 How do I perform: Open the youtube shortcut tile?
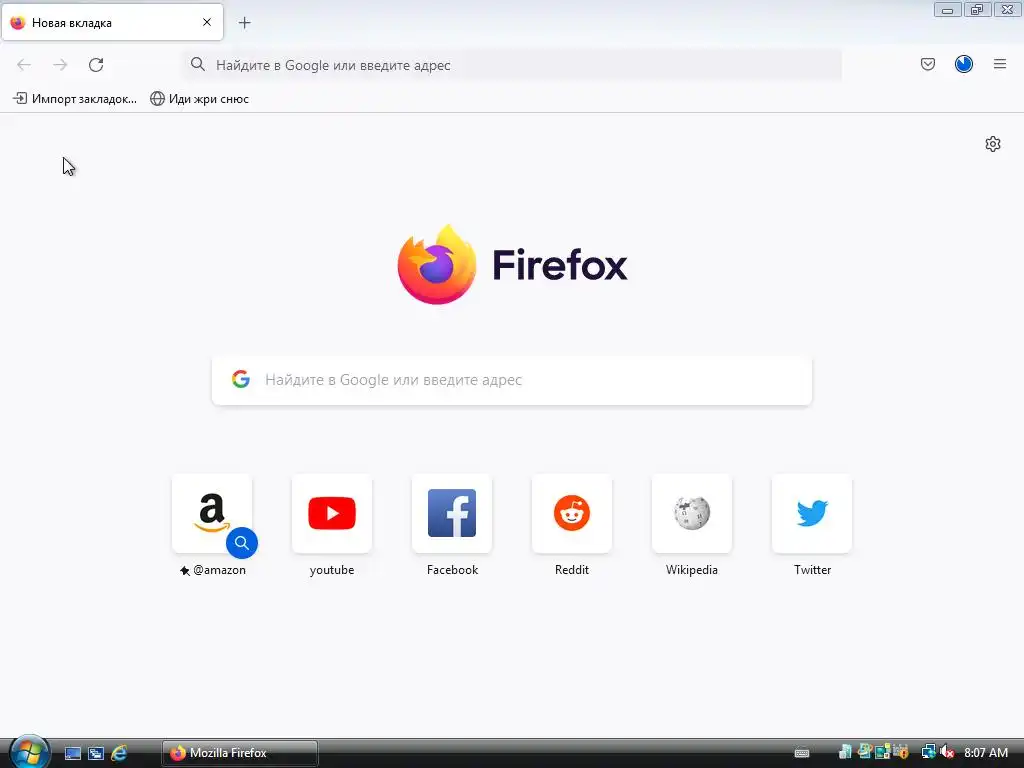tap(332, 513)
